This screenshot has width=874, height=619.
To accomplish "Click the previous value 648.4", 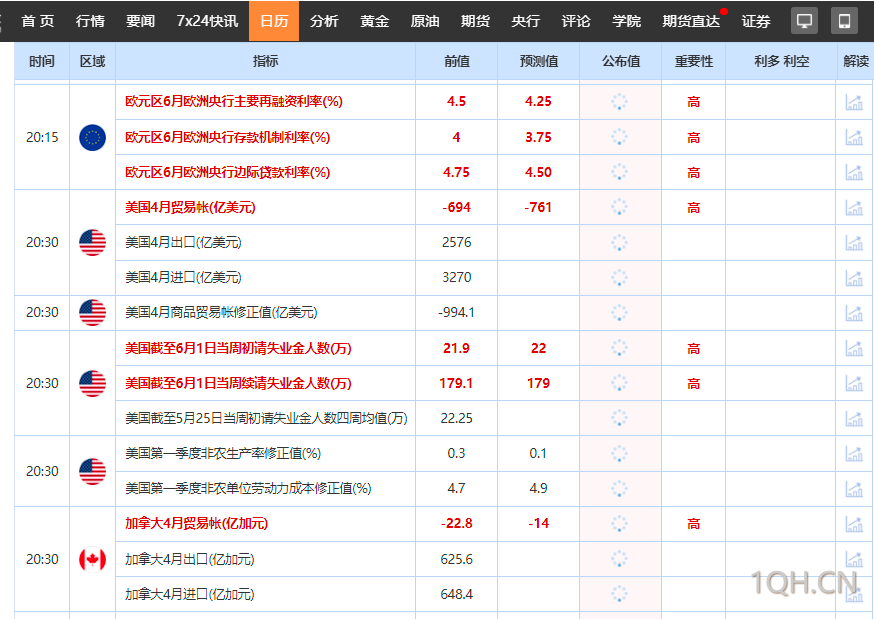I will 457,594.
